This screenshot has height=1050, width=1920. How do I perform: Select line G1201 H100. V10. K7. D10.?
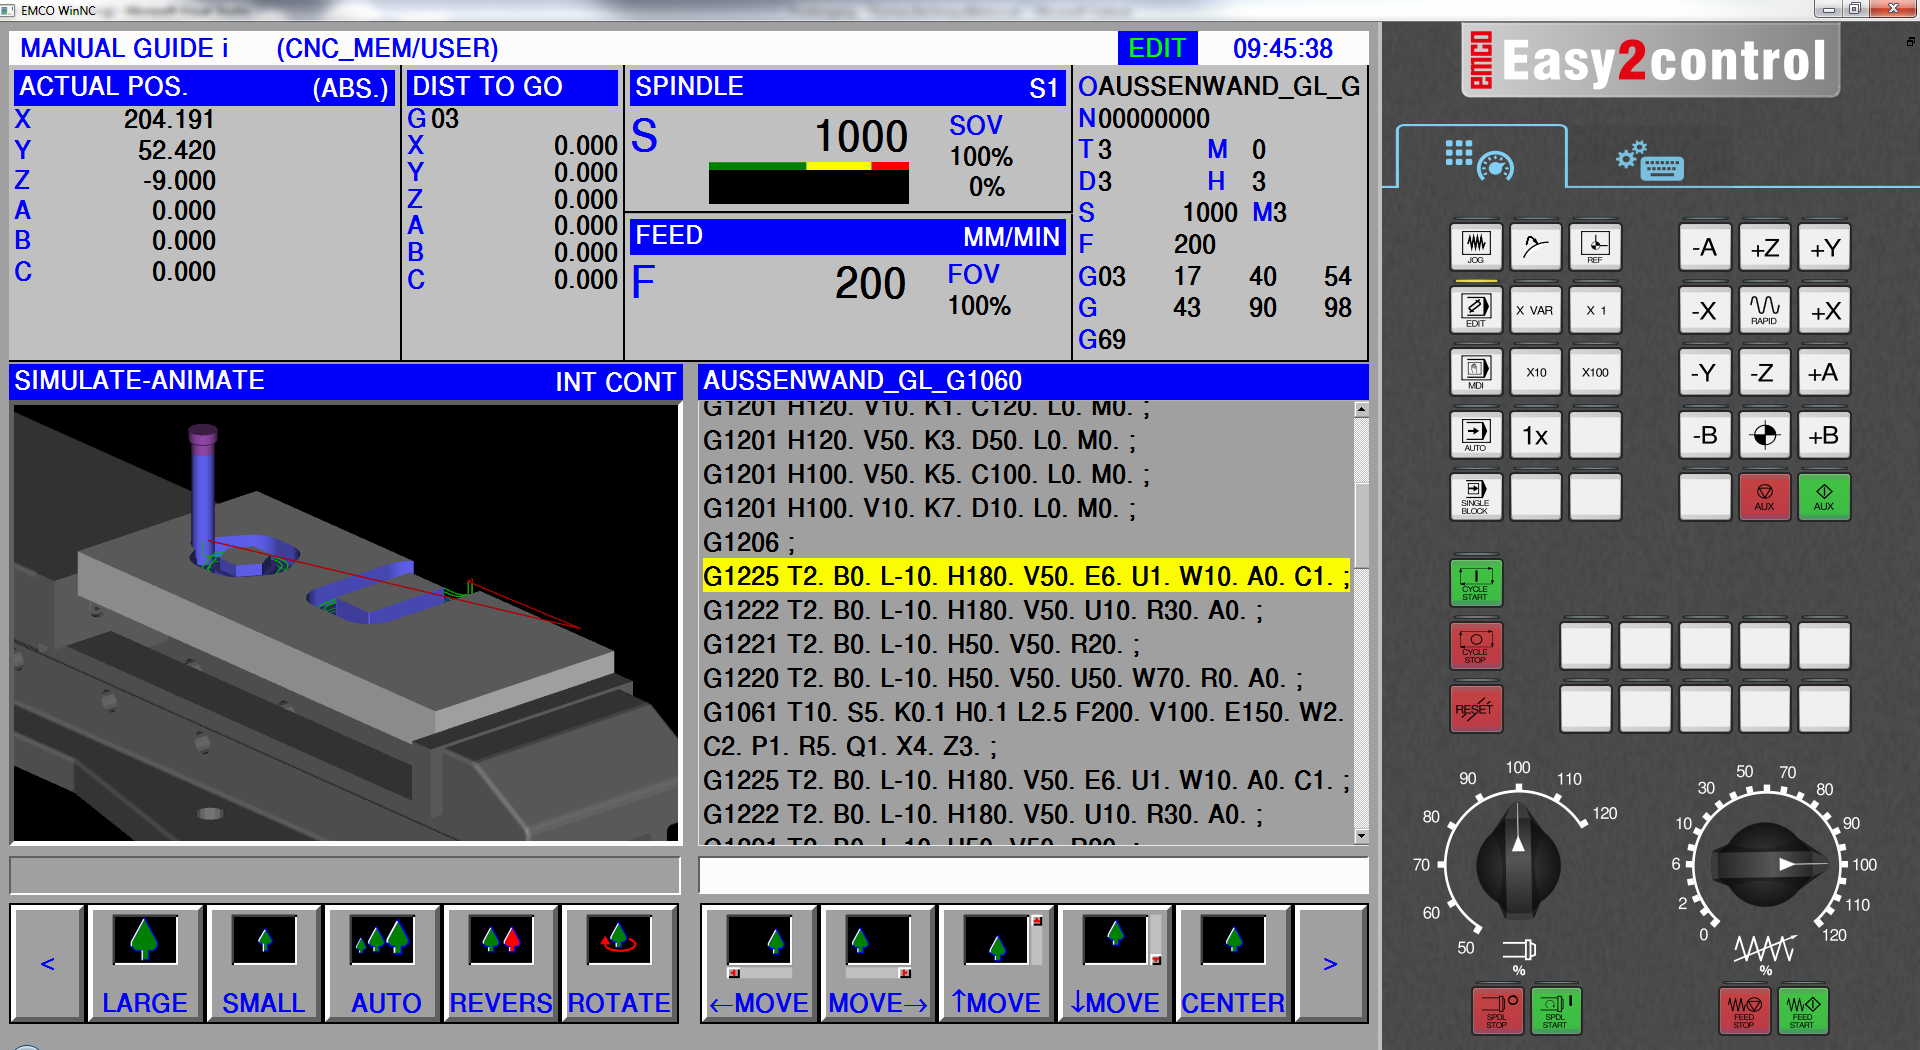coord(919,509)
